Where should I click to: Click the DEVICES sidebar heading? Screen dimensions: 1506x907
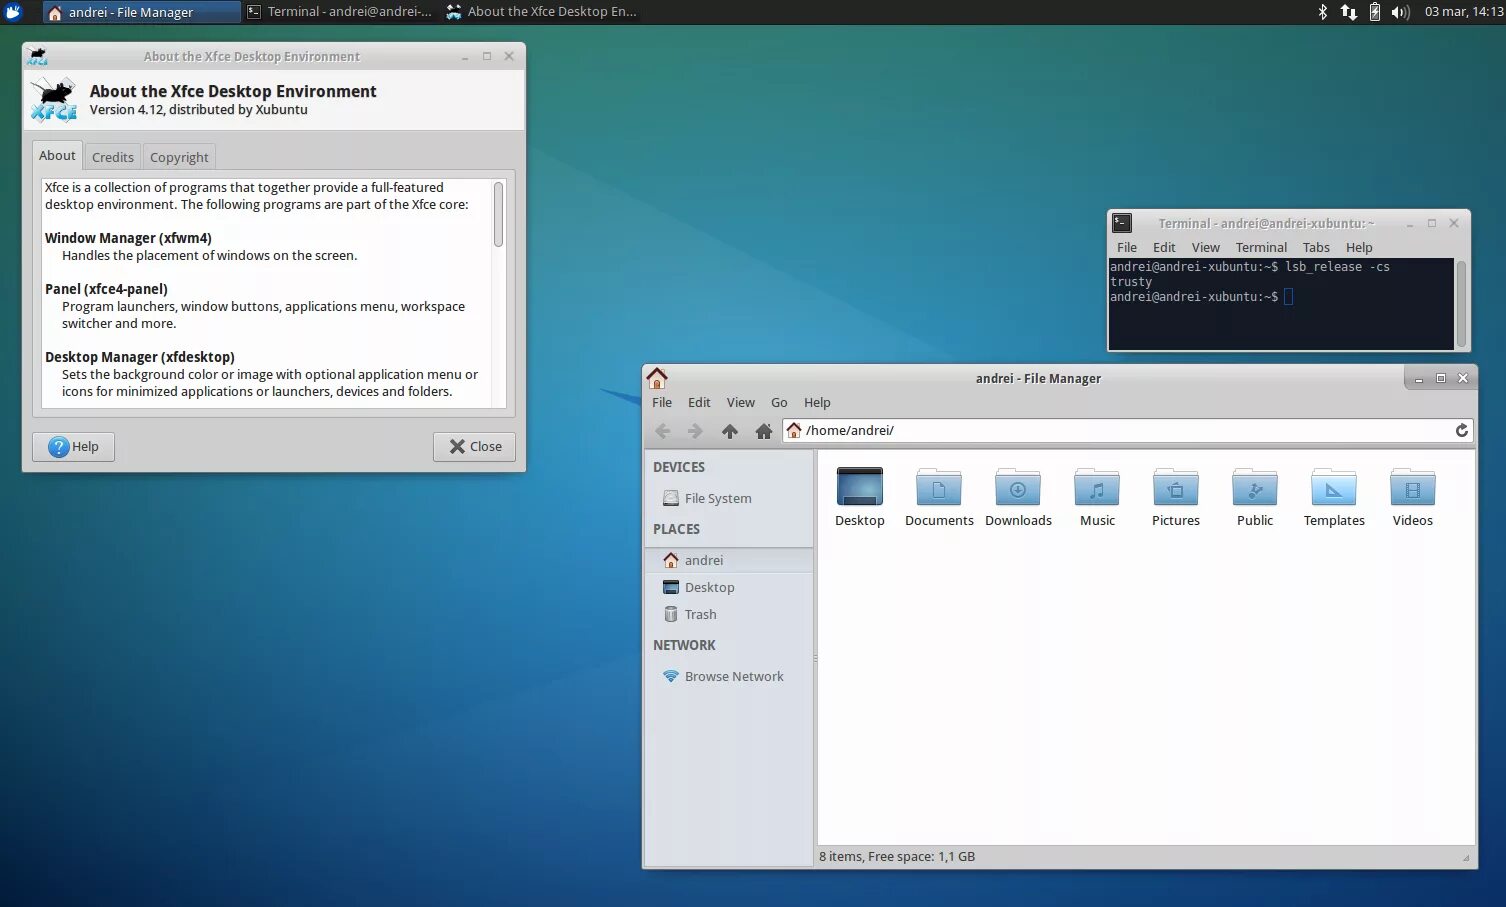pos(679,467)
